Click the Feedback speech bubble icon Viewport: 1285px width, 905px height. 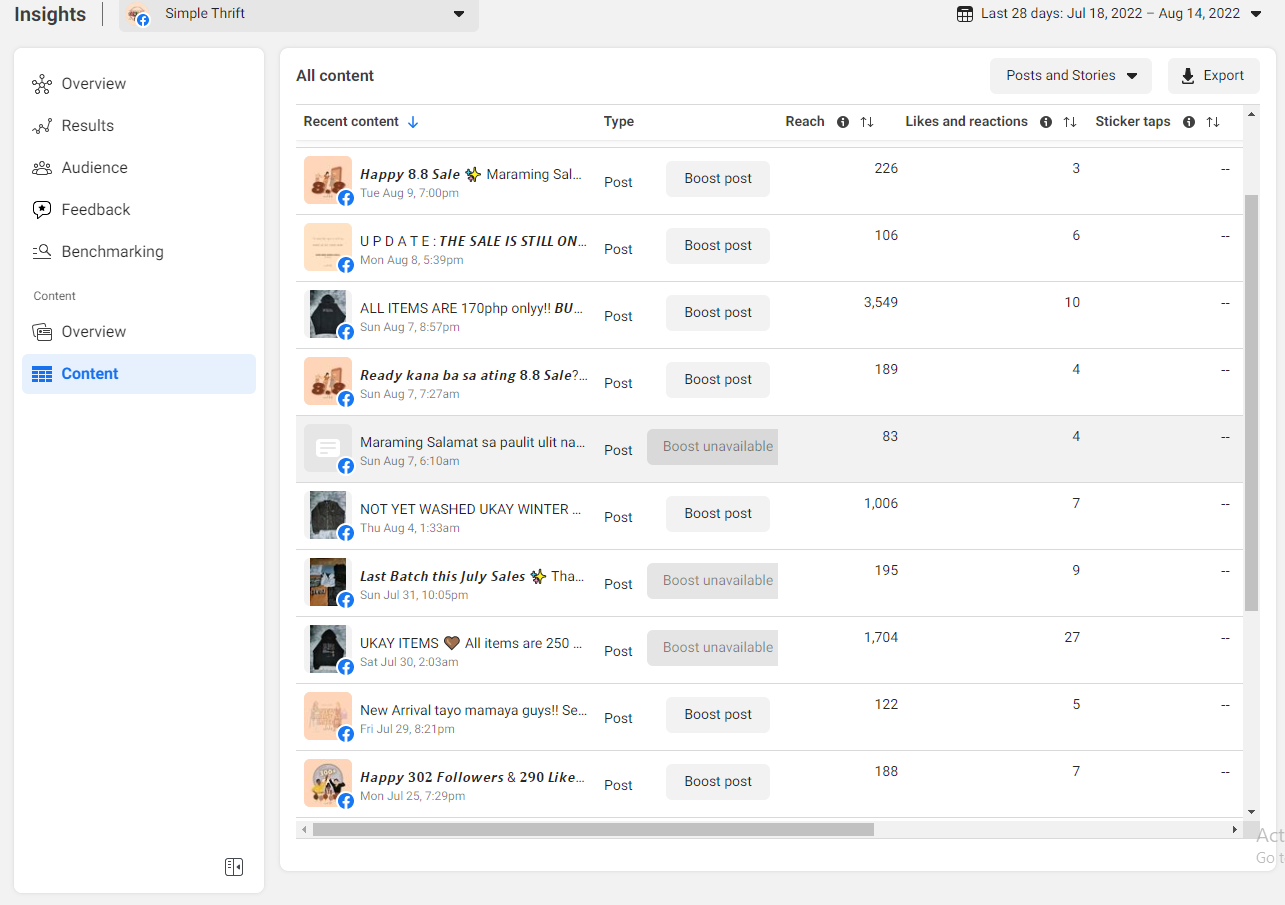[x=42, y=210]
